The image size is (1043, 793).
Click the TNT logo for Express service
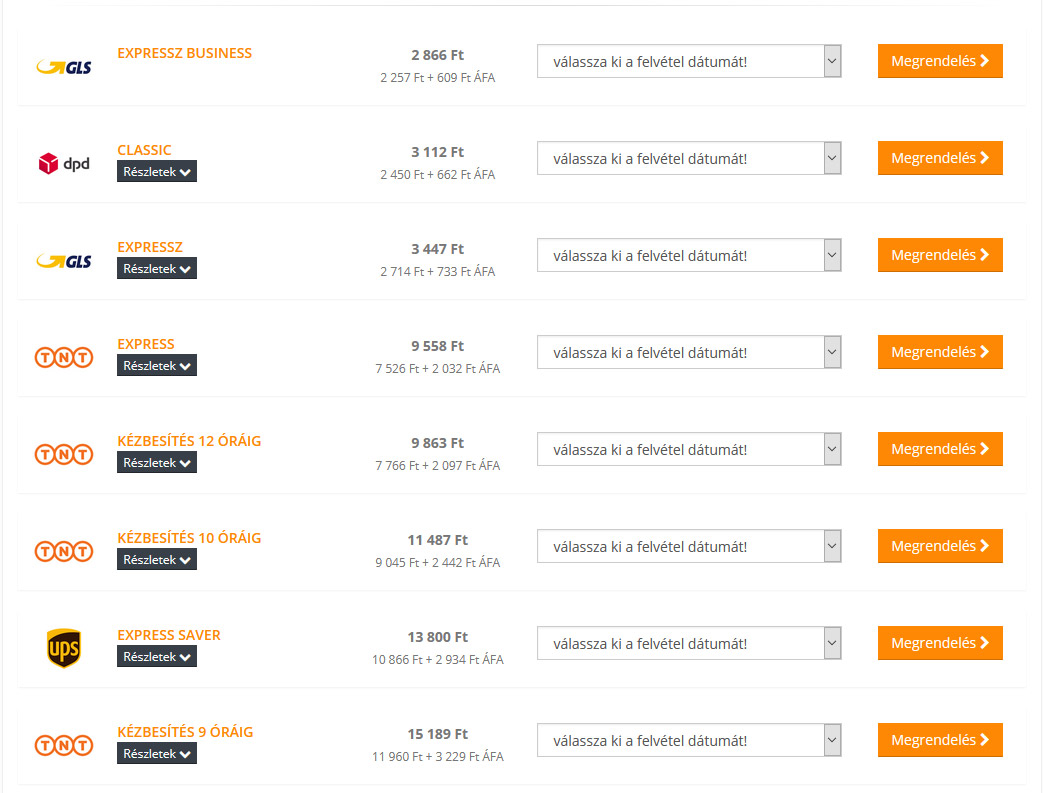[64, 357]
